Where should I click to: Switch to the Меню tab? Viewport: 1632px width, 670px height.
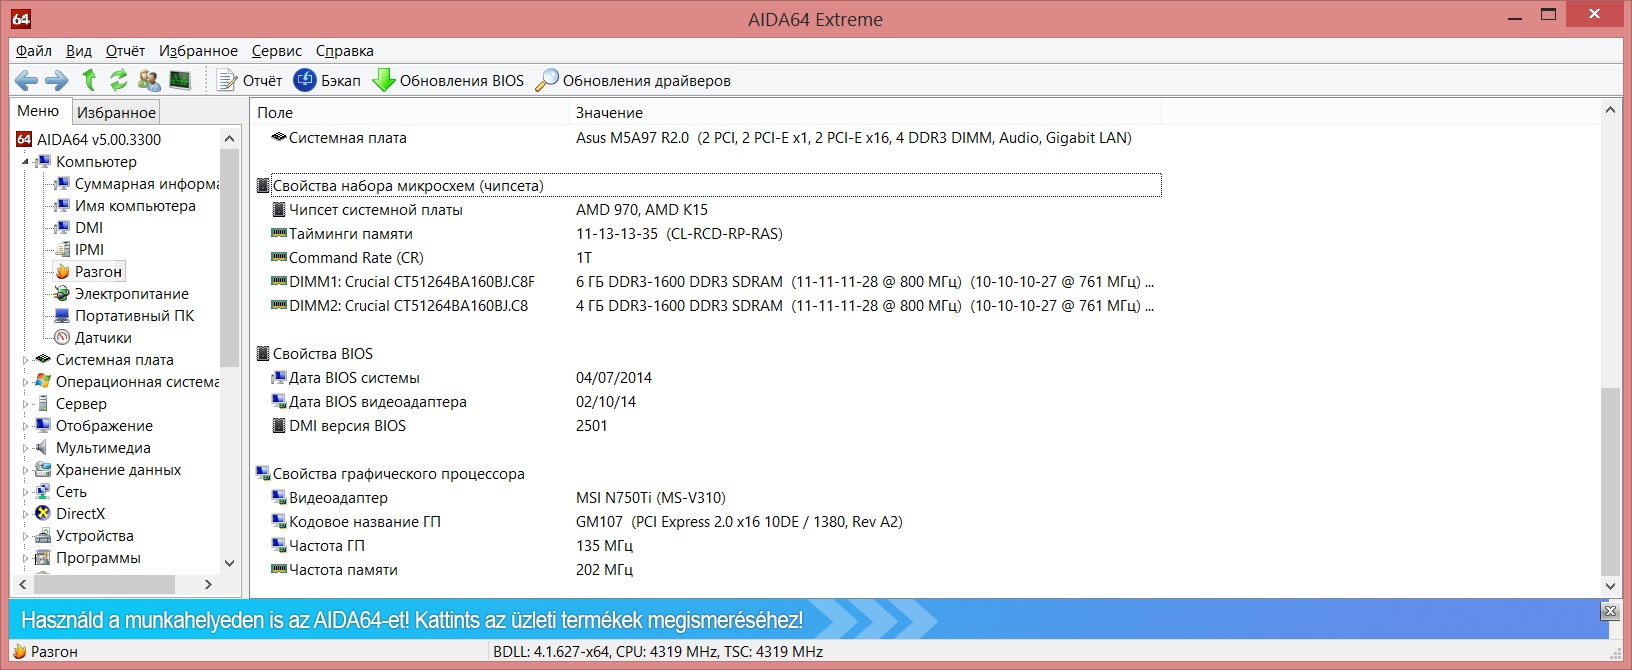[x=38, y=111]
